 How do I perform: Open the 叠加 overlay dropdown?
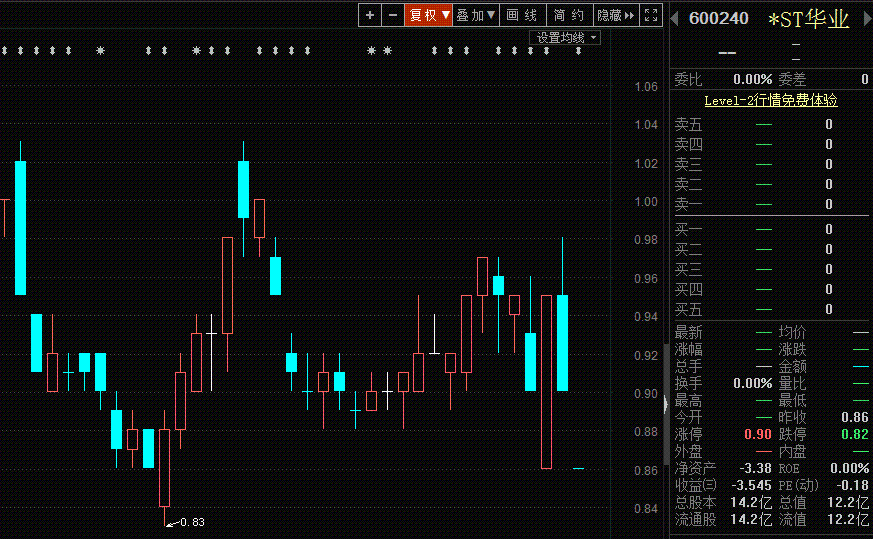point(476,15)
